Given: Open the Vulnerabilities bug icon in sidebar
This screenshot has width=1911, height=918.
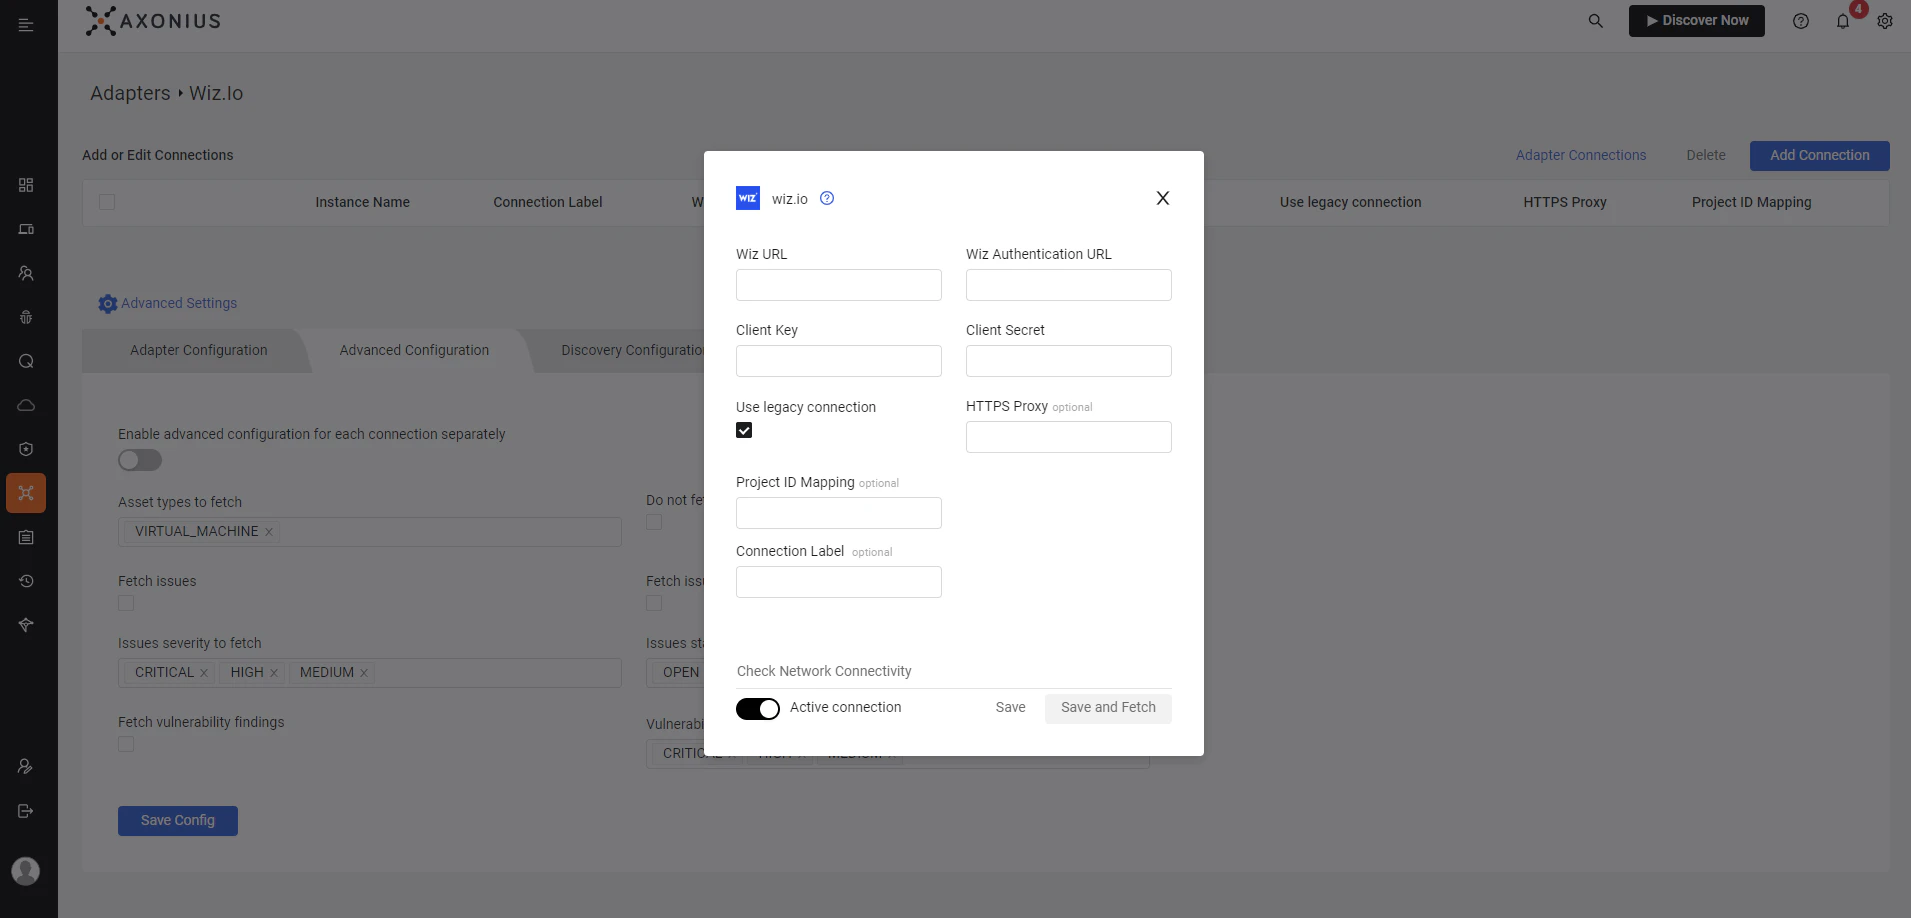Looking at the screenshot, I should click(x=26, y=317).
